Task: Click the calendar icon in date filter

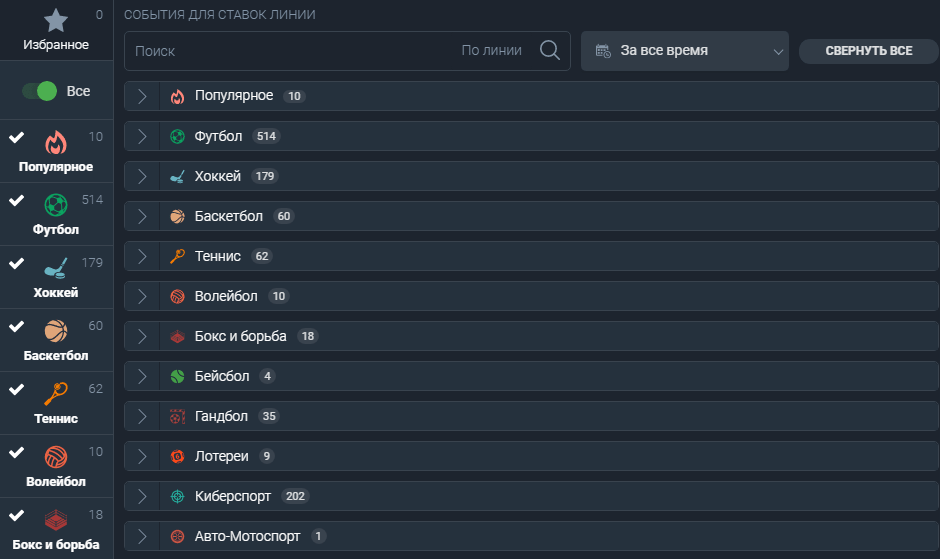Action: tap(603, 51)
